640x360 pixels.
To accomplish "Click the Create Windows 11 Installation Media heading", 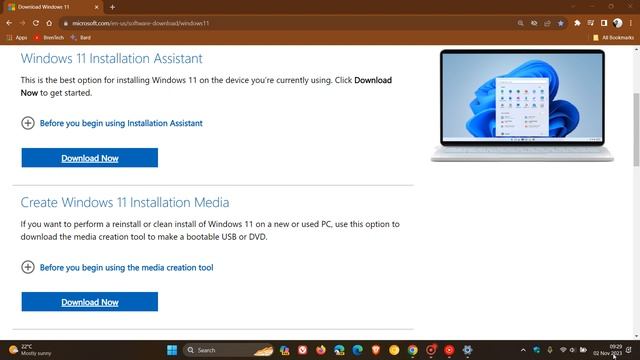I will [x=125, y=202].
